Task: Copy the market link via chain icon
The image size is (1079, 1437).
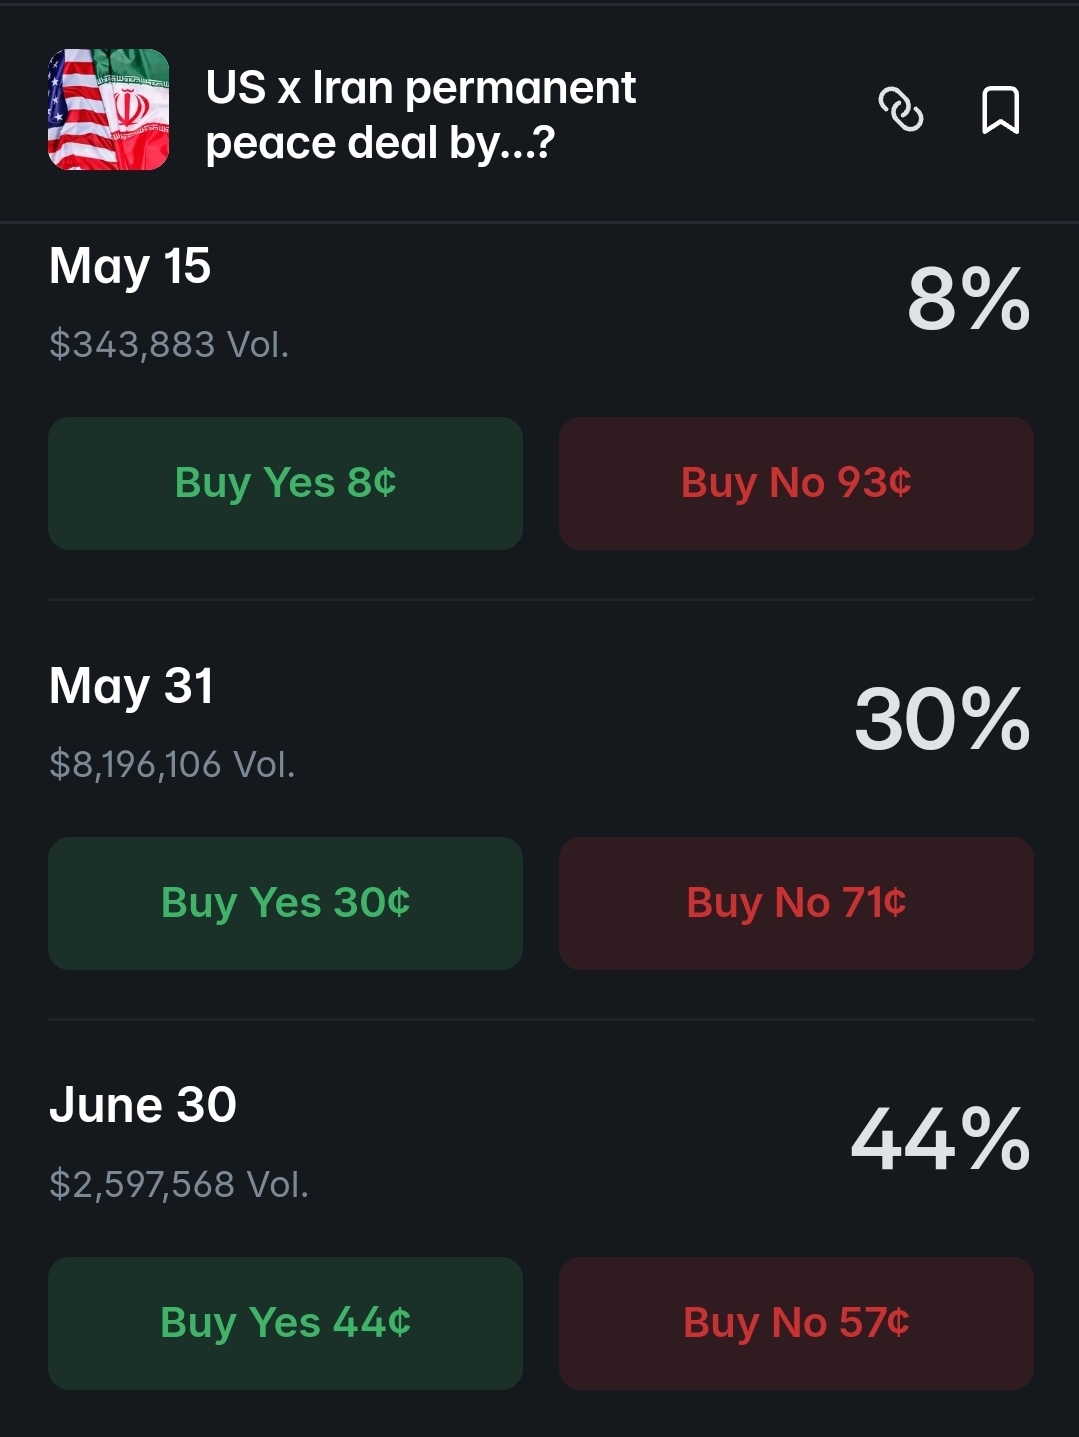Action: [900, 109]
